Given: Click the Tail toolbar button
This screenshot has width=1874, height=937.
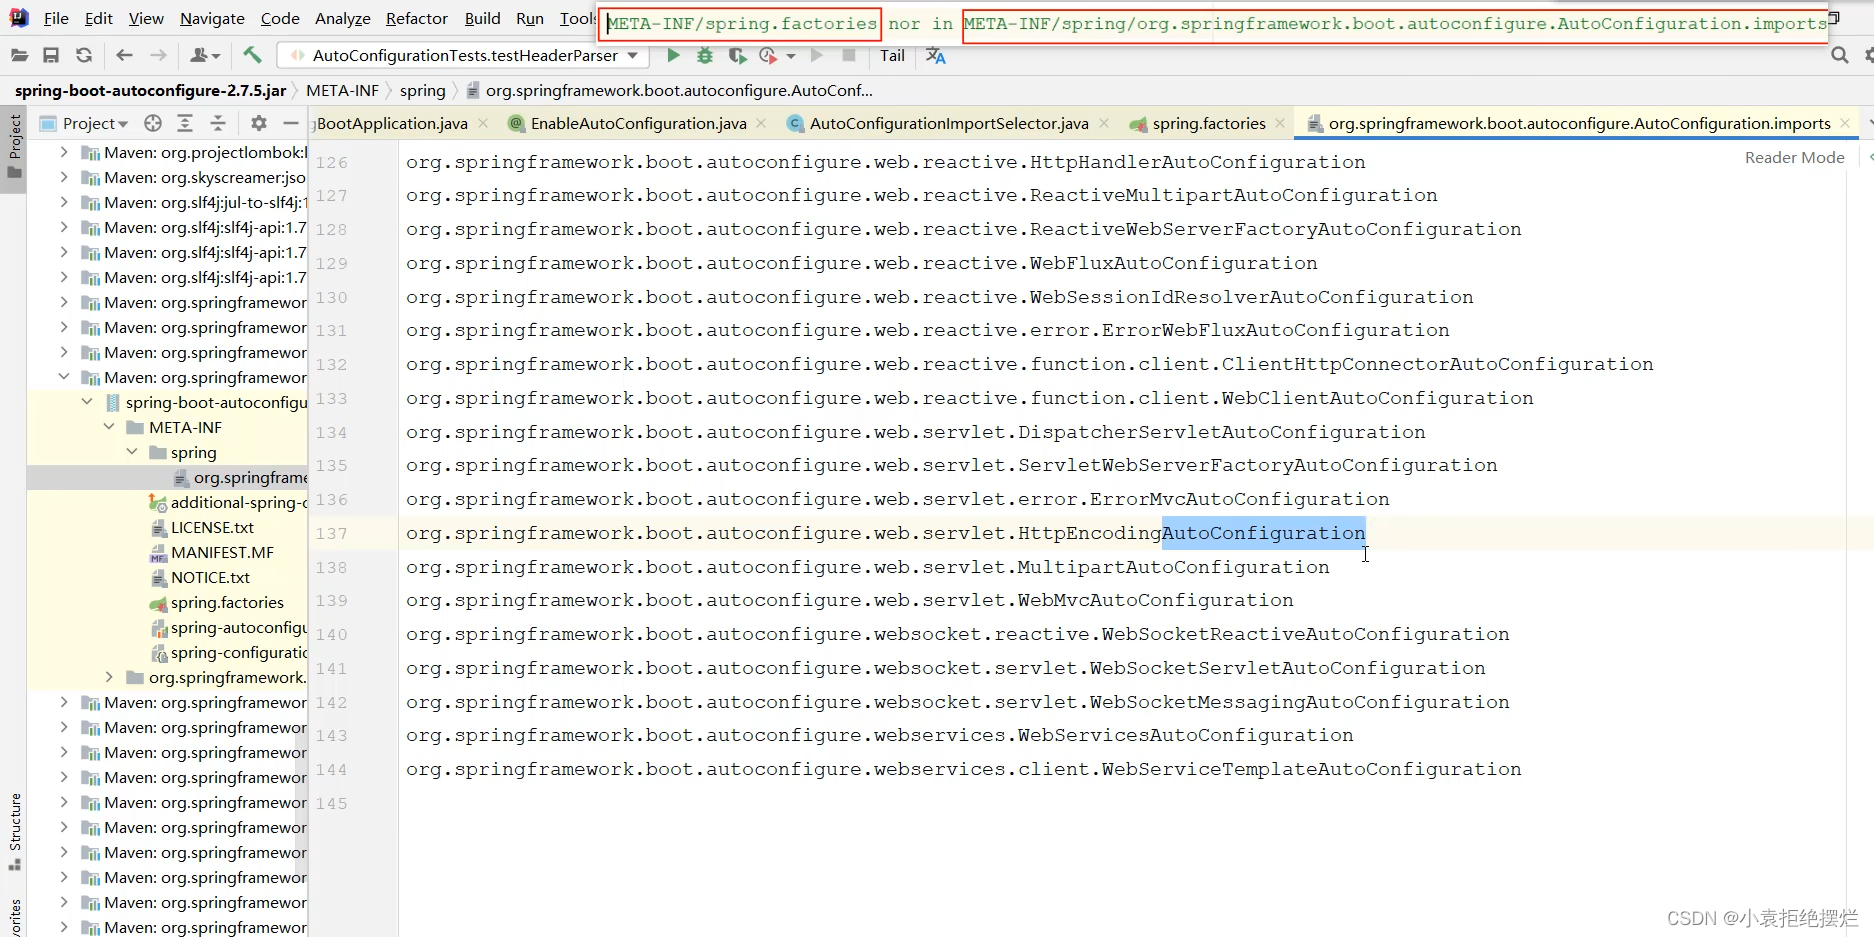Looking at the screenshot, I should pos(893,56).
